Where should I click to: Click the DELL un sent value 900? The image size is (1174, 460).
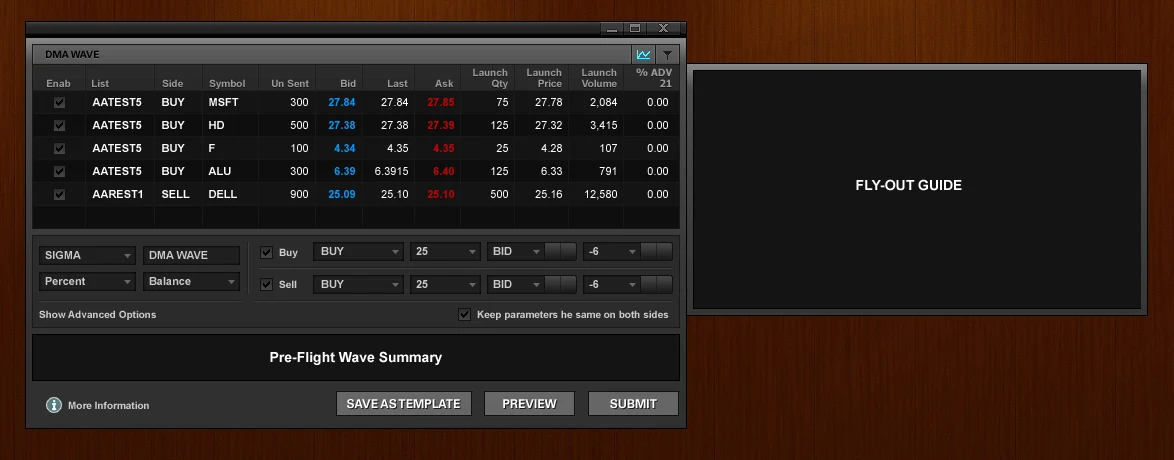pos(299,194)
